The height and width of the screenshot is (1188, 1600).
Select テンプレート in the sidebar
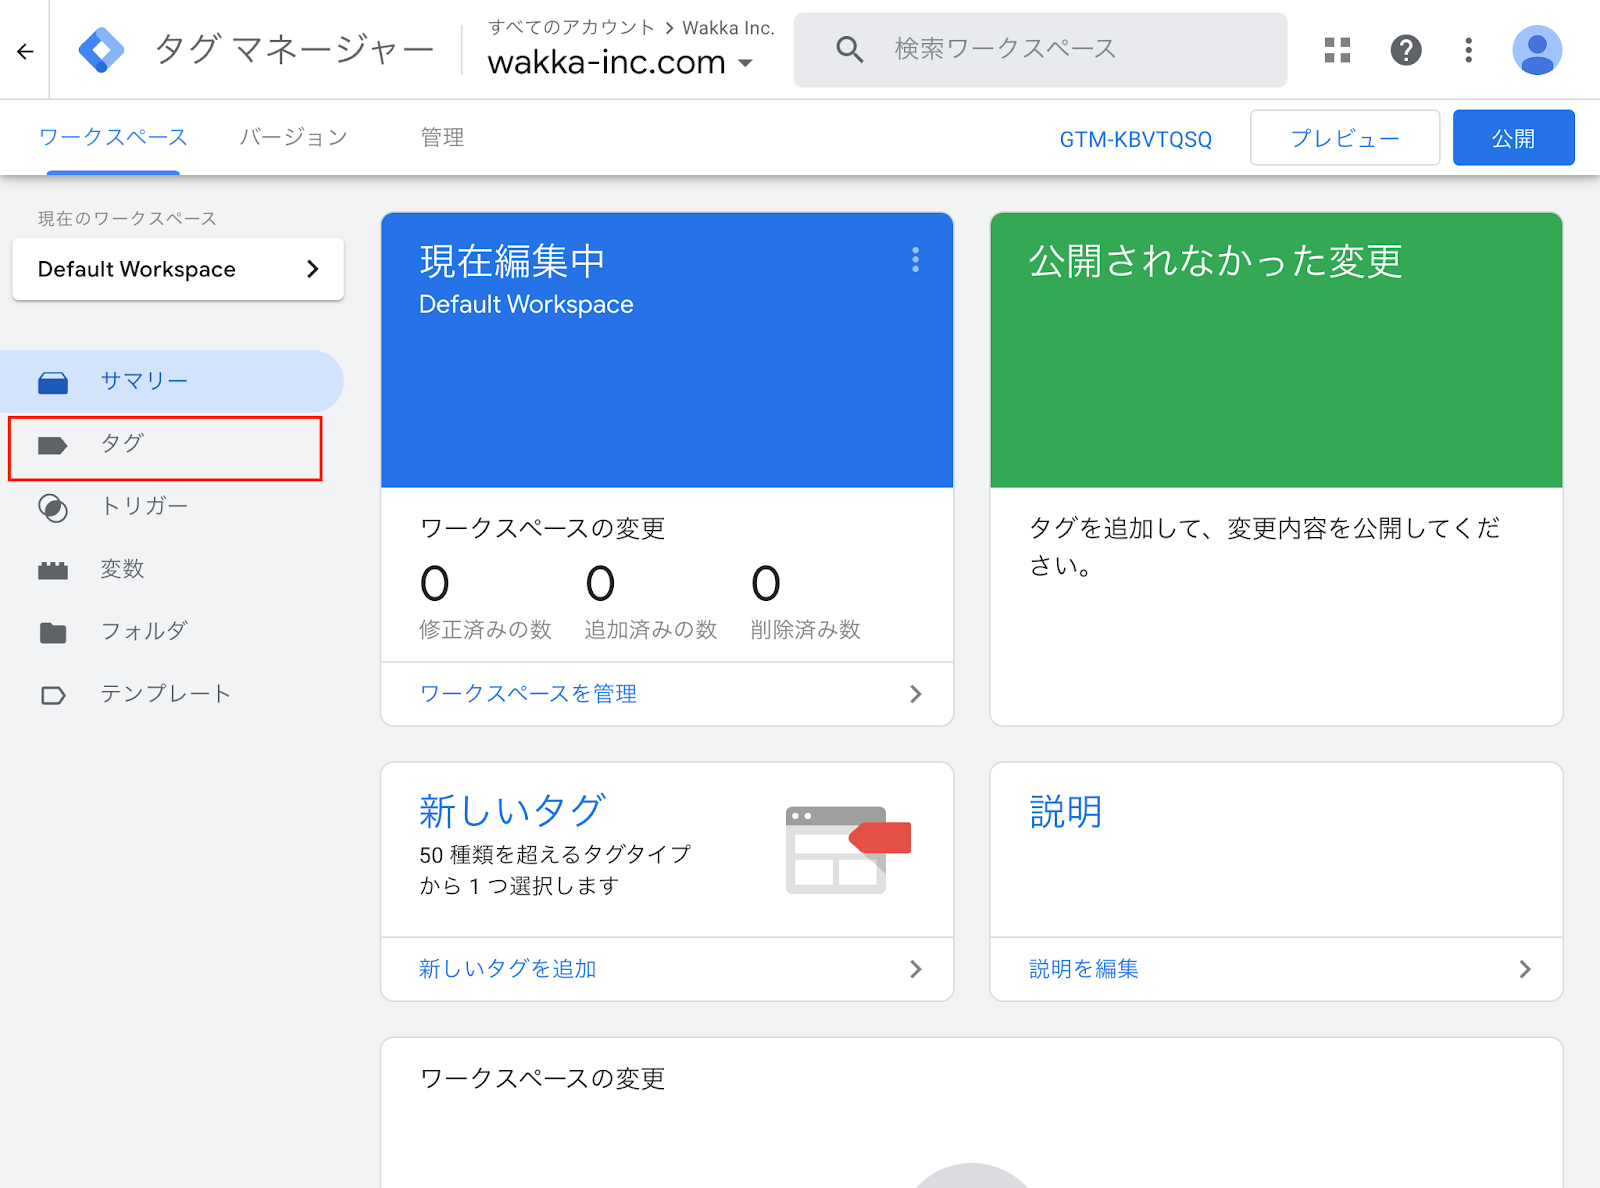click(x=172, y=694)
